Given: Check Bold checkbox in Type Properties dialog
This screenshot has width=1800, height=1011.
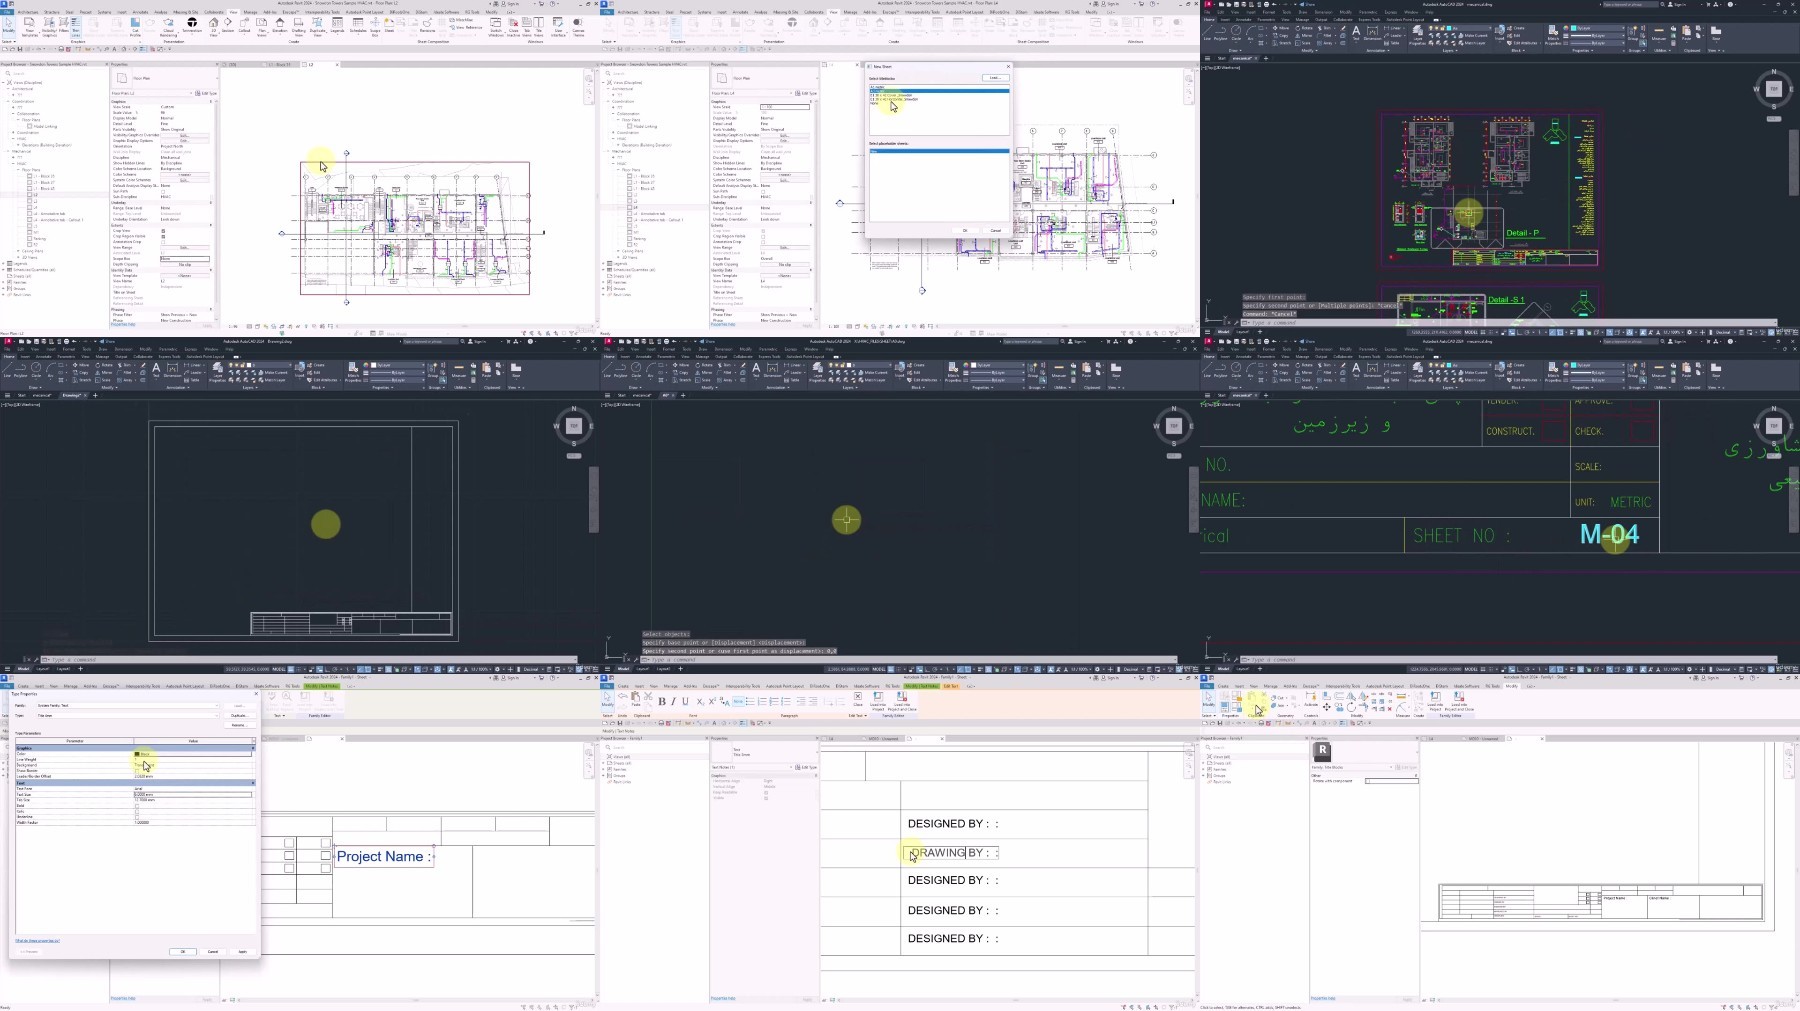Looking at the screenshot, I should [137, 806].
